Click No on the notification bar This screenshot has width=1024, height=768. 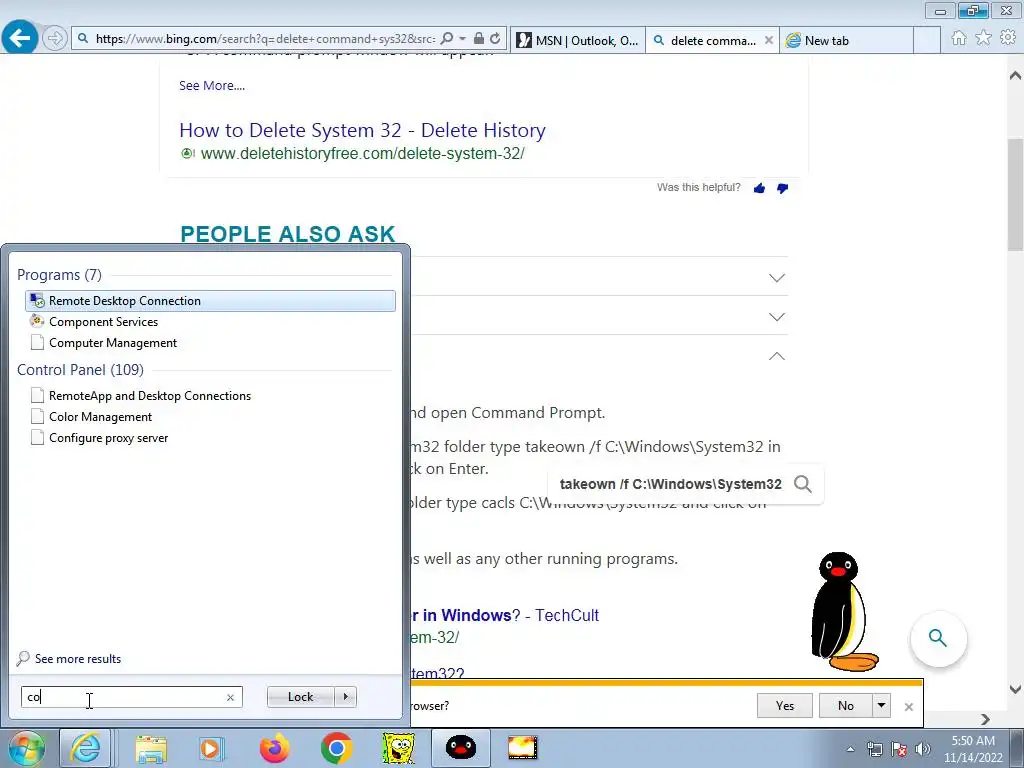(846, 705)
